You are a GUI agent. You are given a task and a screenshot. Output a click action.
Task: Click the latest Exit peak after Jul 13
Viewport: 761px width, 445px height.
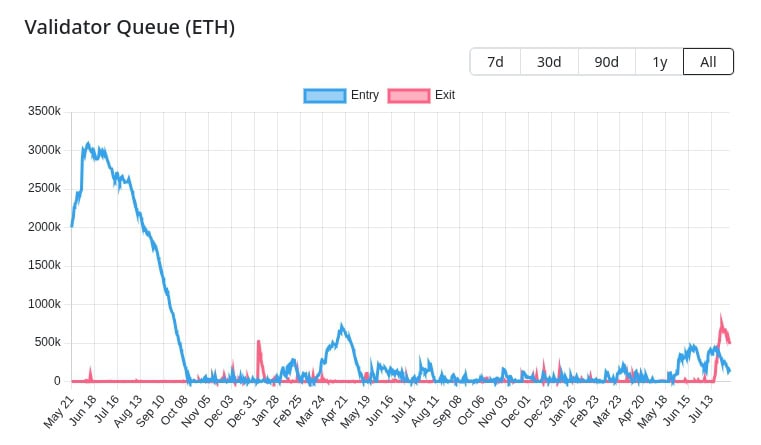pyautogui.click(x=721, y=316)
